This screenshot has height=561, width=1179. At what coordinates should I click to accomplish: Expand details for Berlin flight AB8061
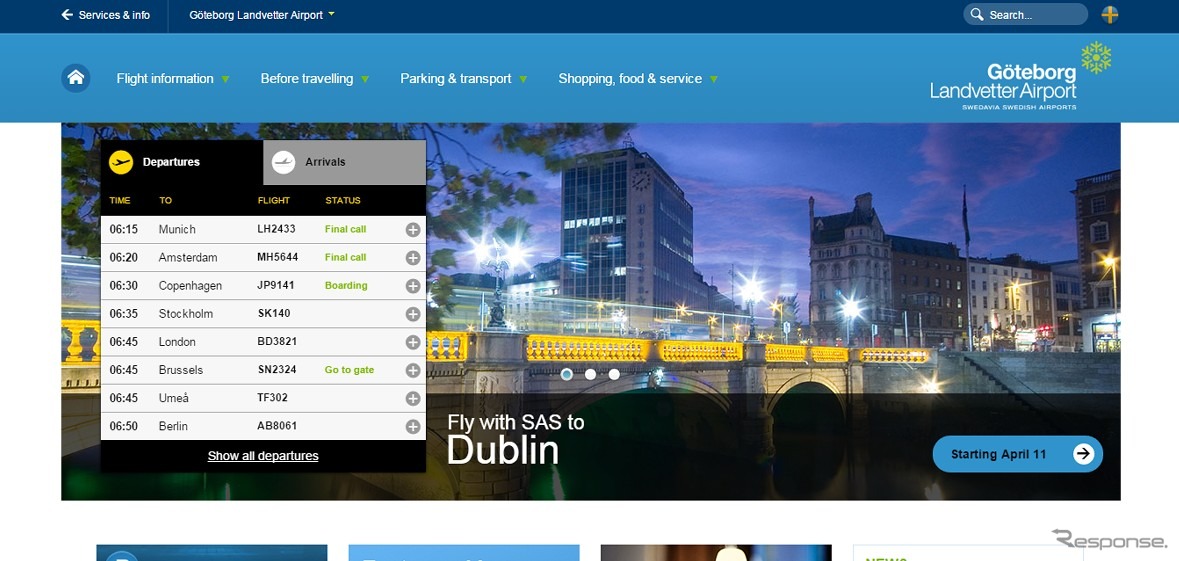click(413, 426)
